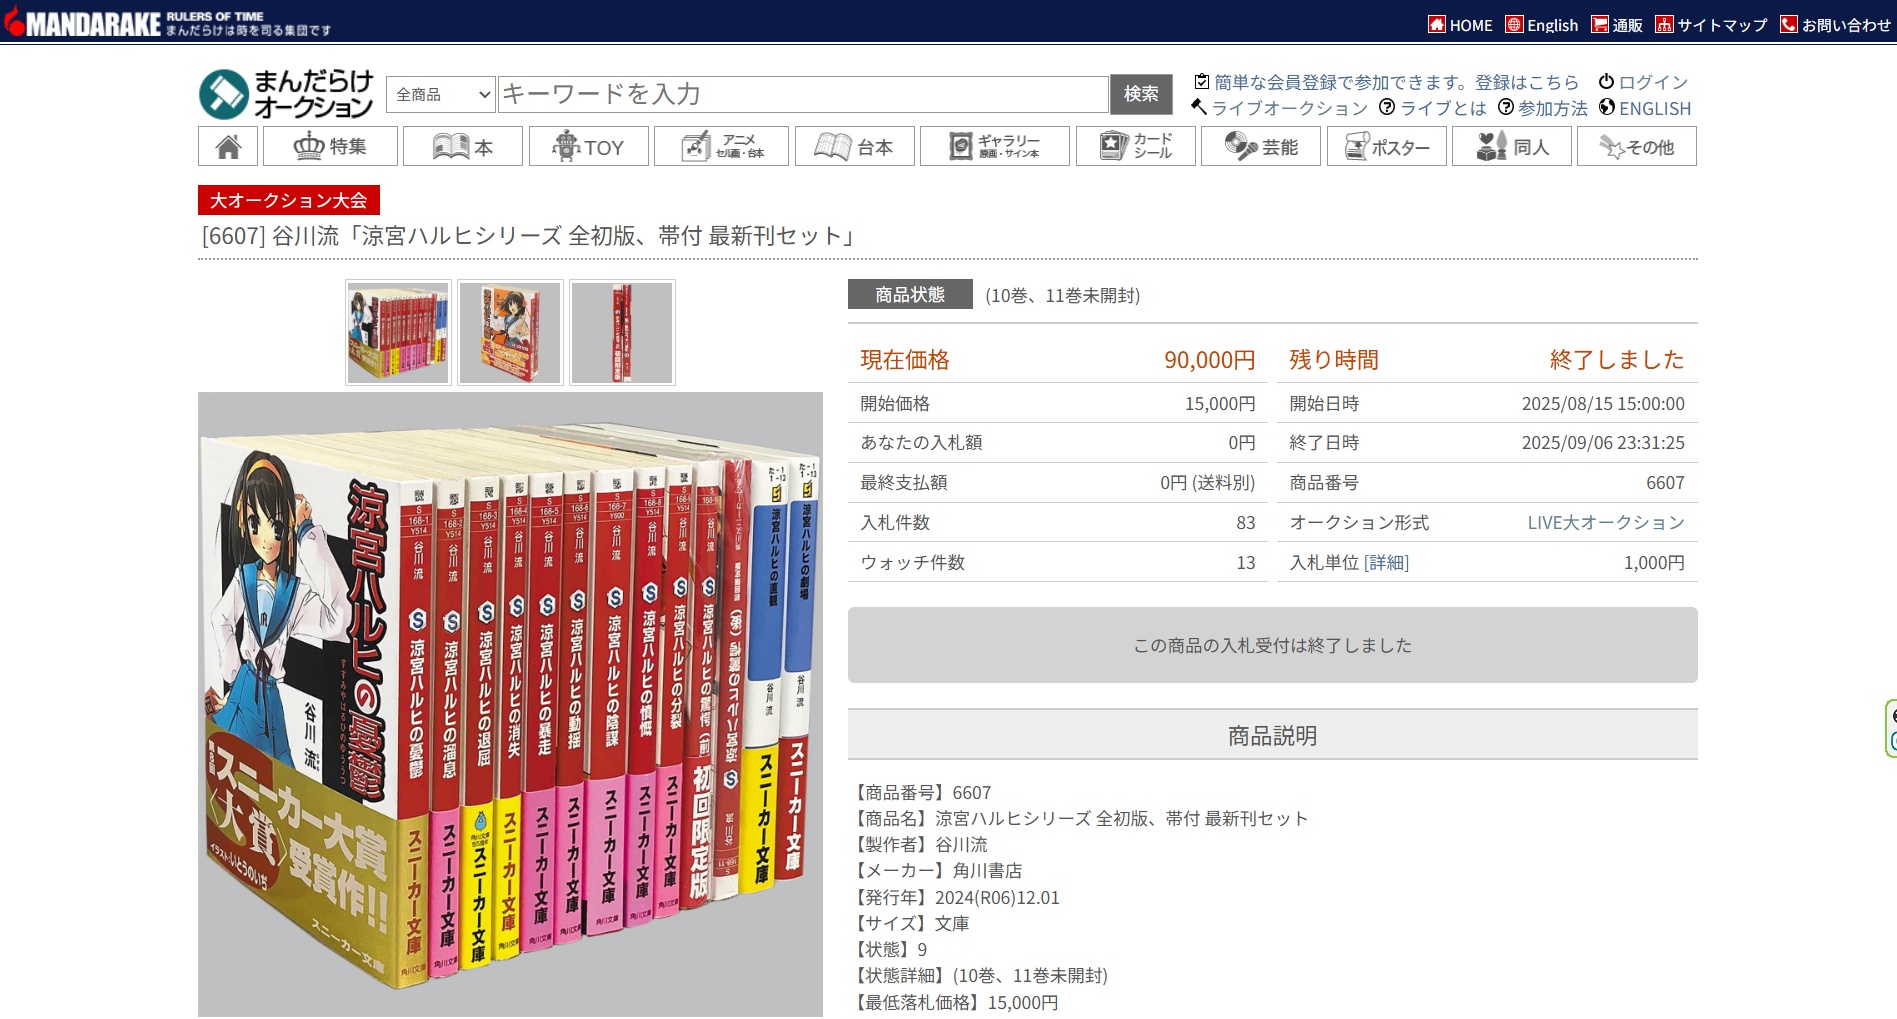Screen dimensions: 1897x1019
Task: Click LIVE大オークション auction format link
Action: (x=1606, y=522)
